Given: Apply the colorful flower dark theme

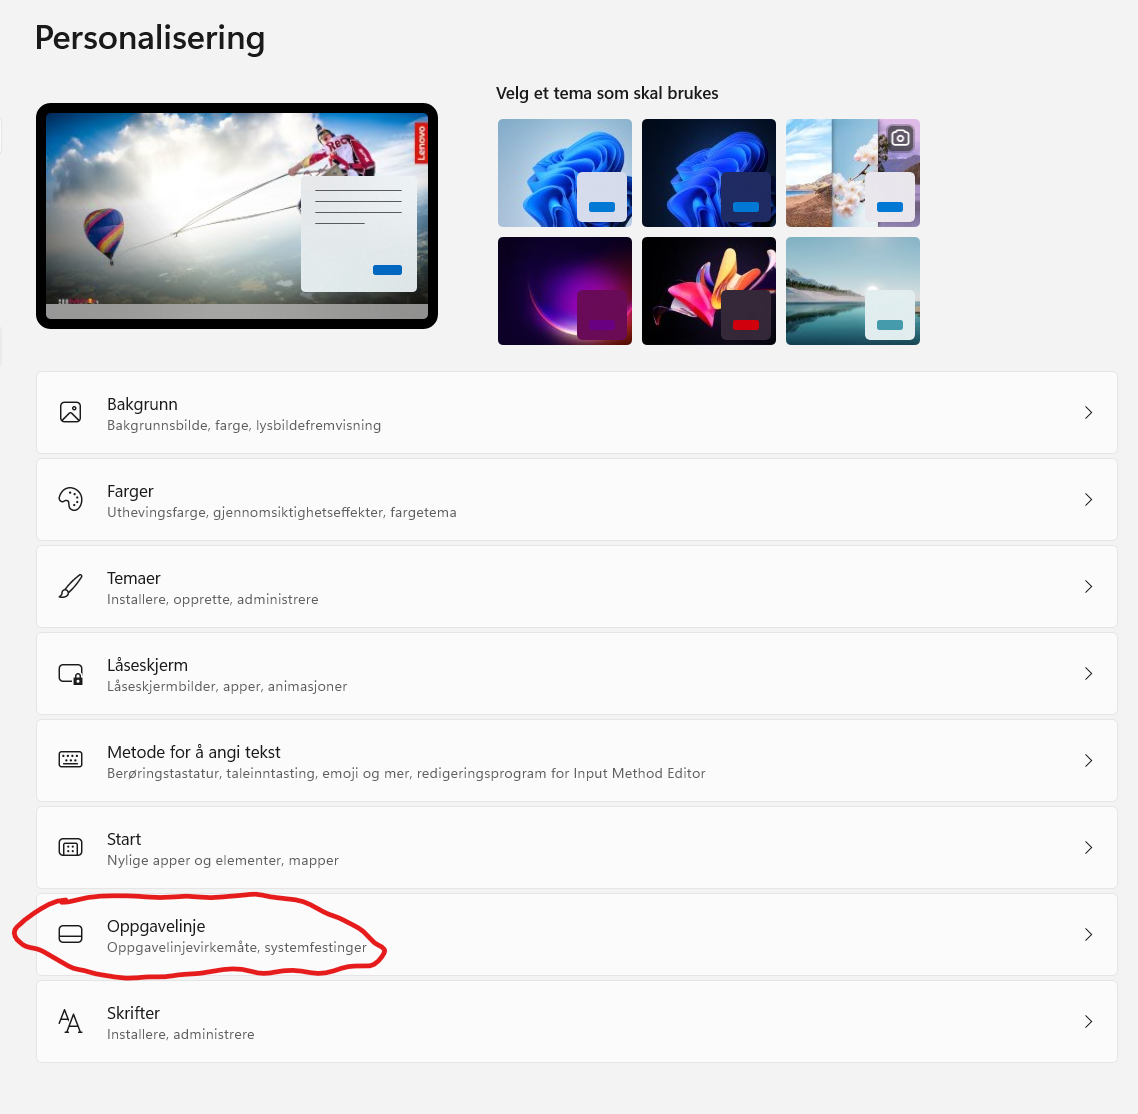Looking at the screenshot, I should [708, 291].
